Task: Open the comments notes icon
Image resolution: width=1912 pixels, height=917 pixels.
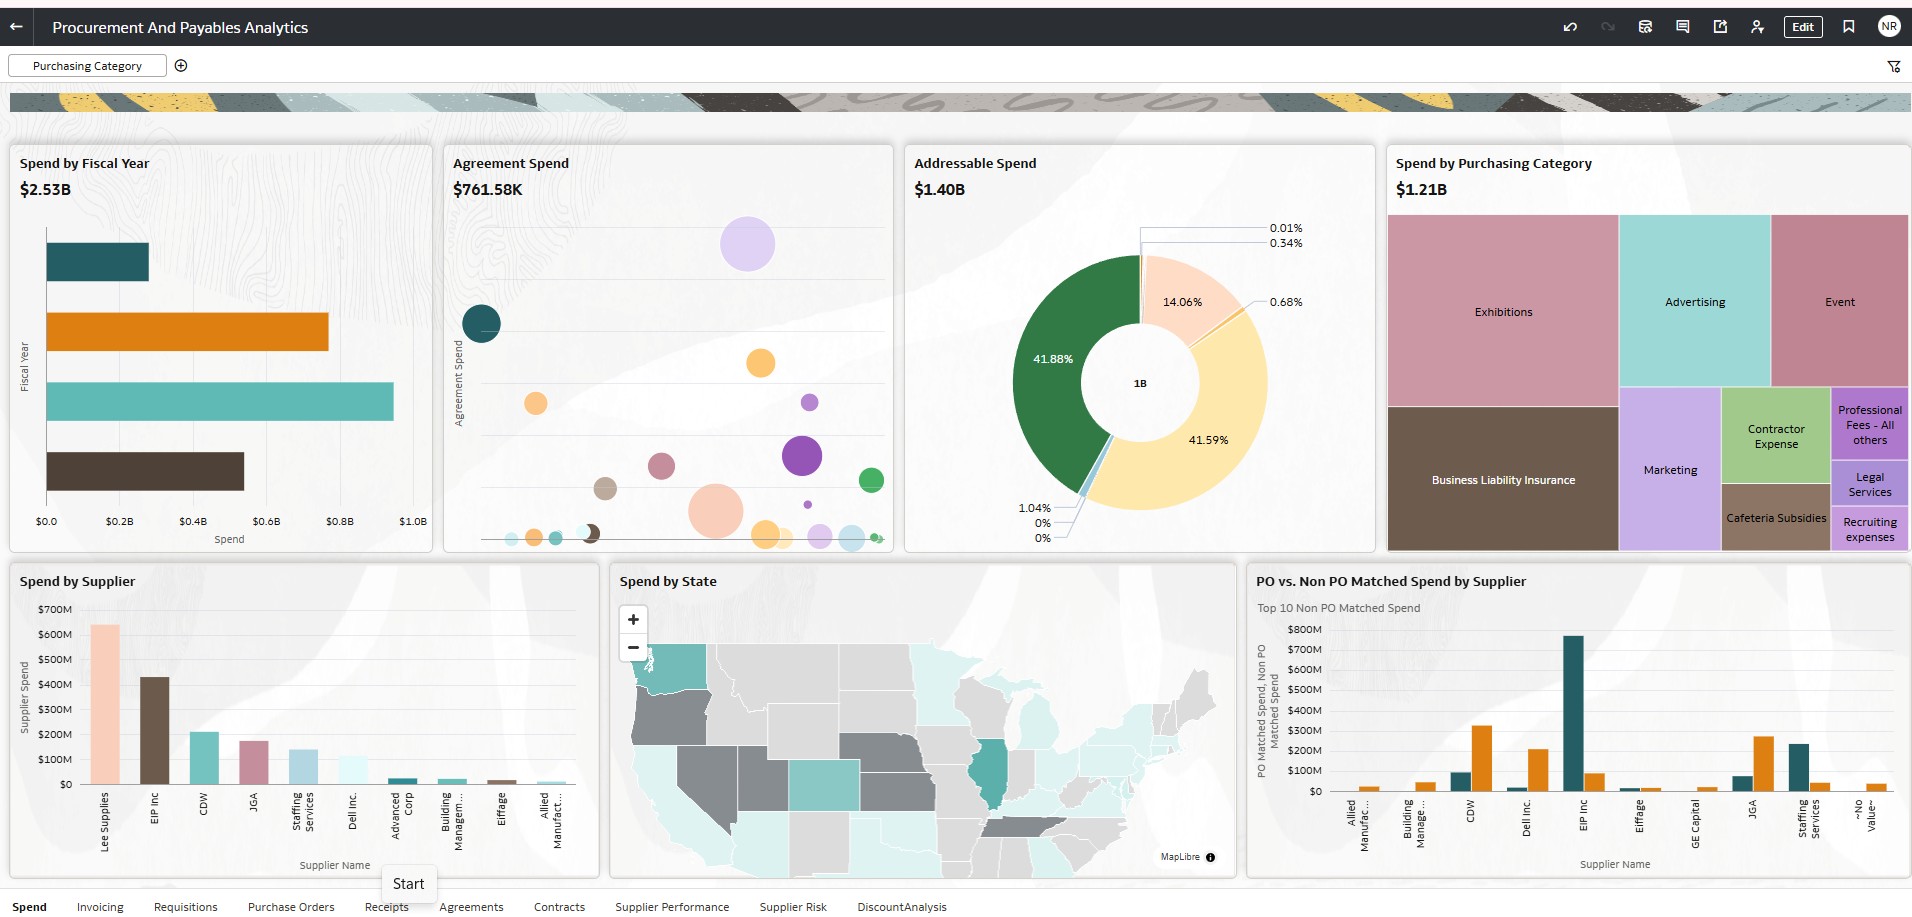Action: coord(1683,27)
